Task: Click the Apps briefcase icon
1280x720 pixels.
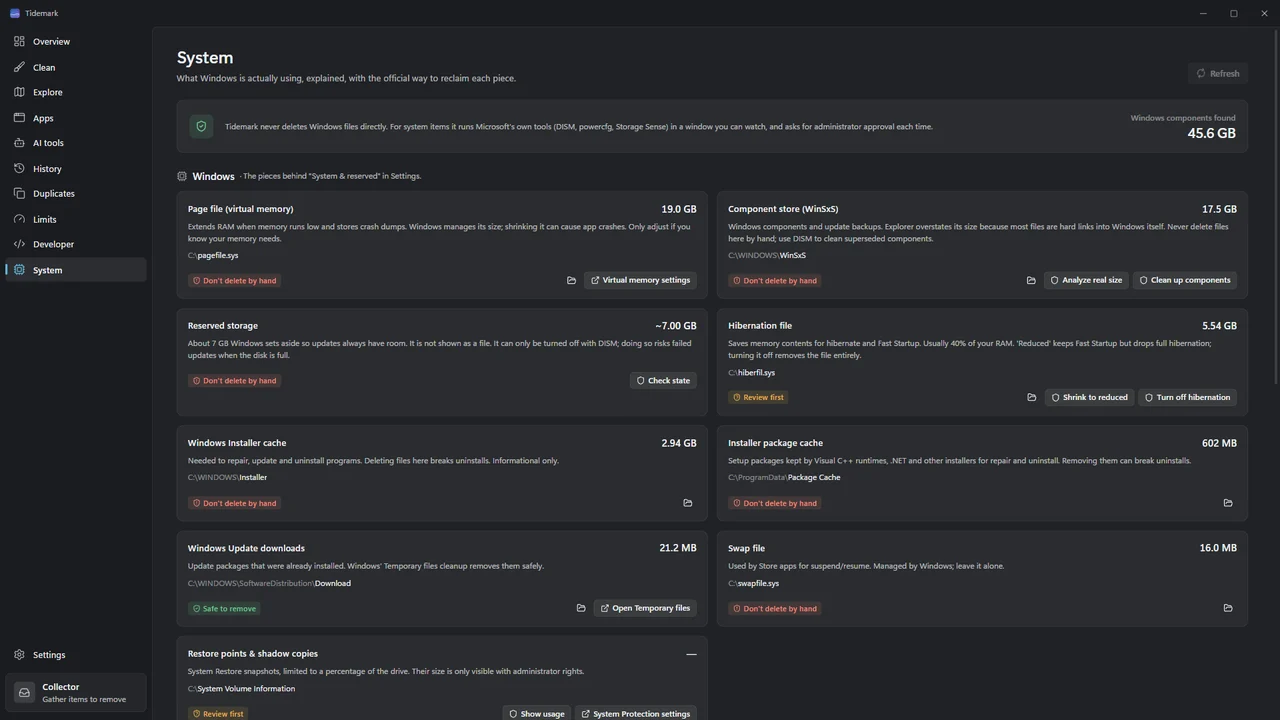Action: point(19,117)
